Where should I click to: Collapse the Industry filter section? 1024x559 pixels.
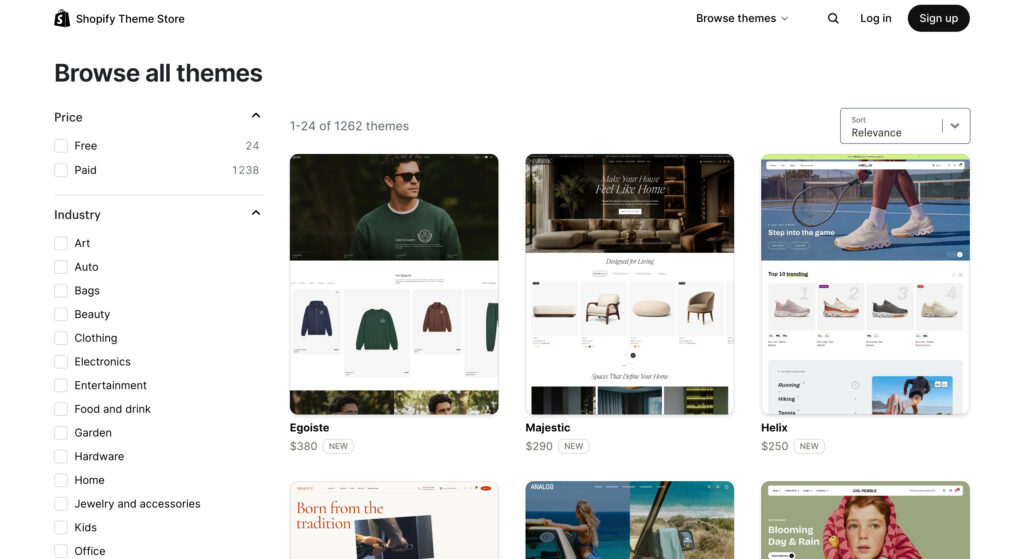pos(256,213)
